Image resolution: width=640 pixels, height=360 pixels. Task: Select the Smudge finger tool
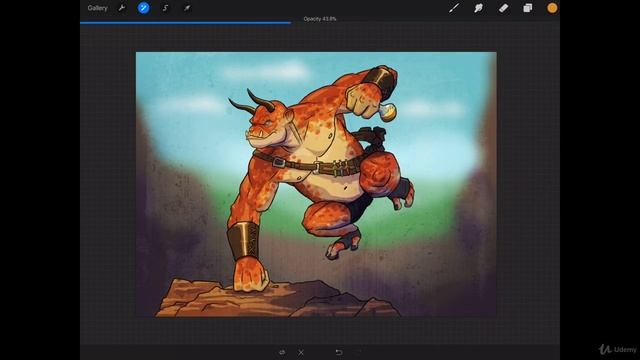point(478,8)
